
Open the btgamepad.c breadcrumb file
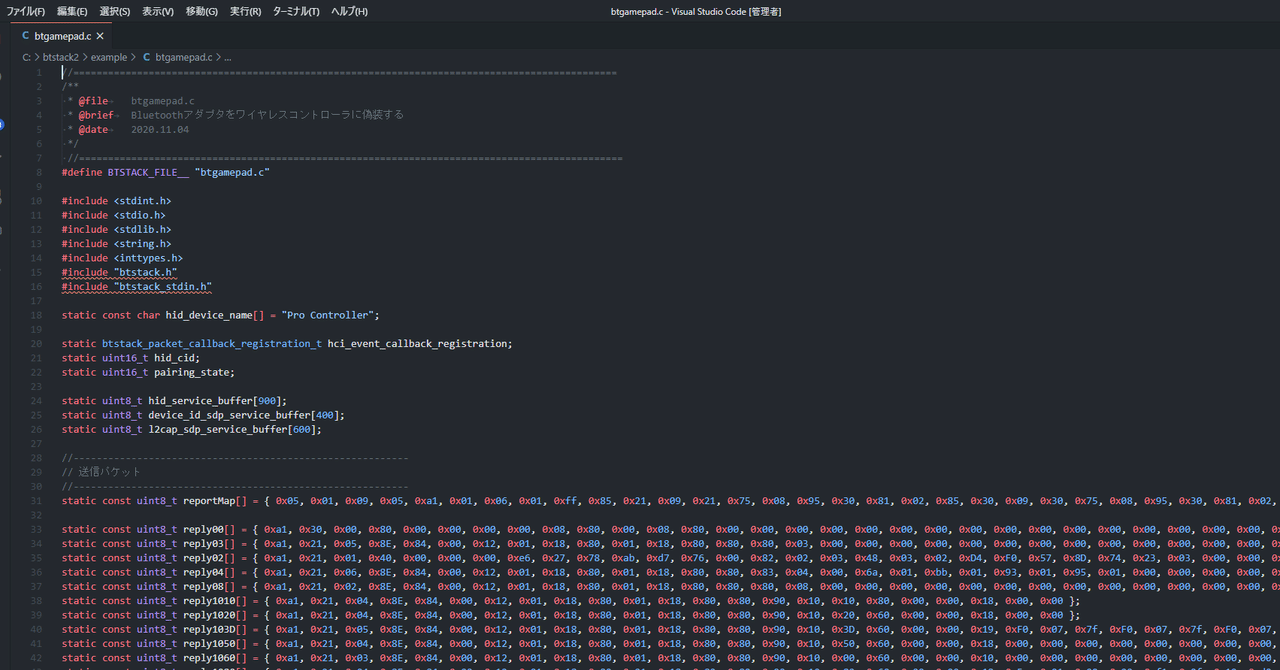point(184,57)
